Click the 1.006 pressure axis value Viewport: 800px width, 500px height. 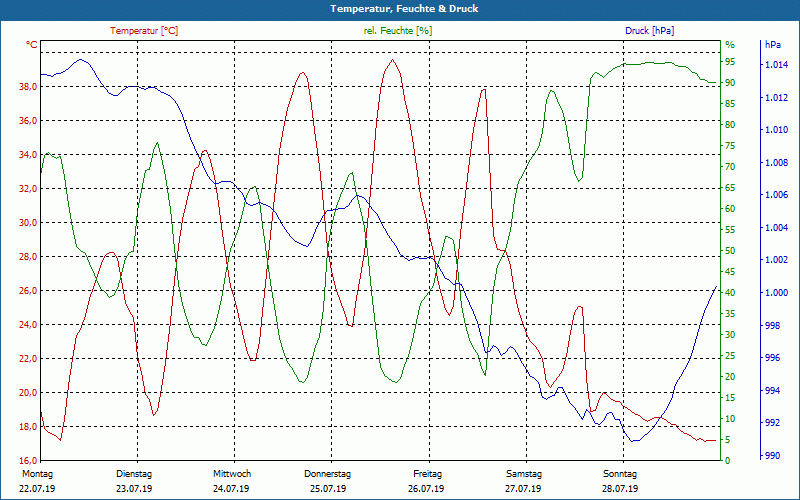[x=776, y=195]
